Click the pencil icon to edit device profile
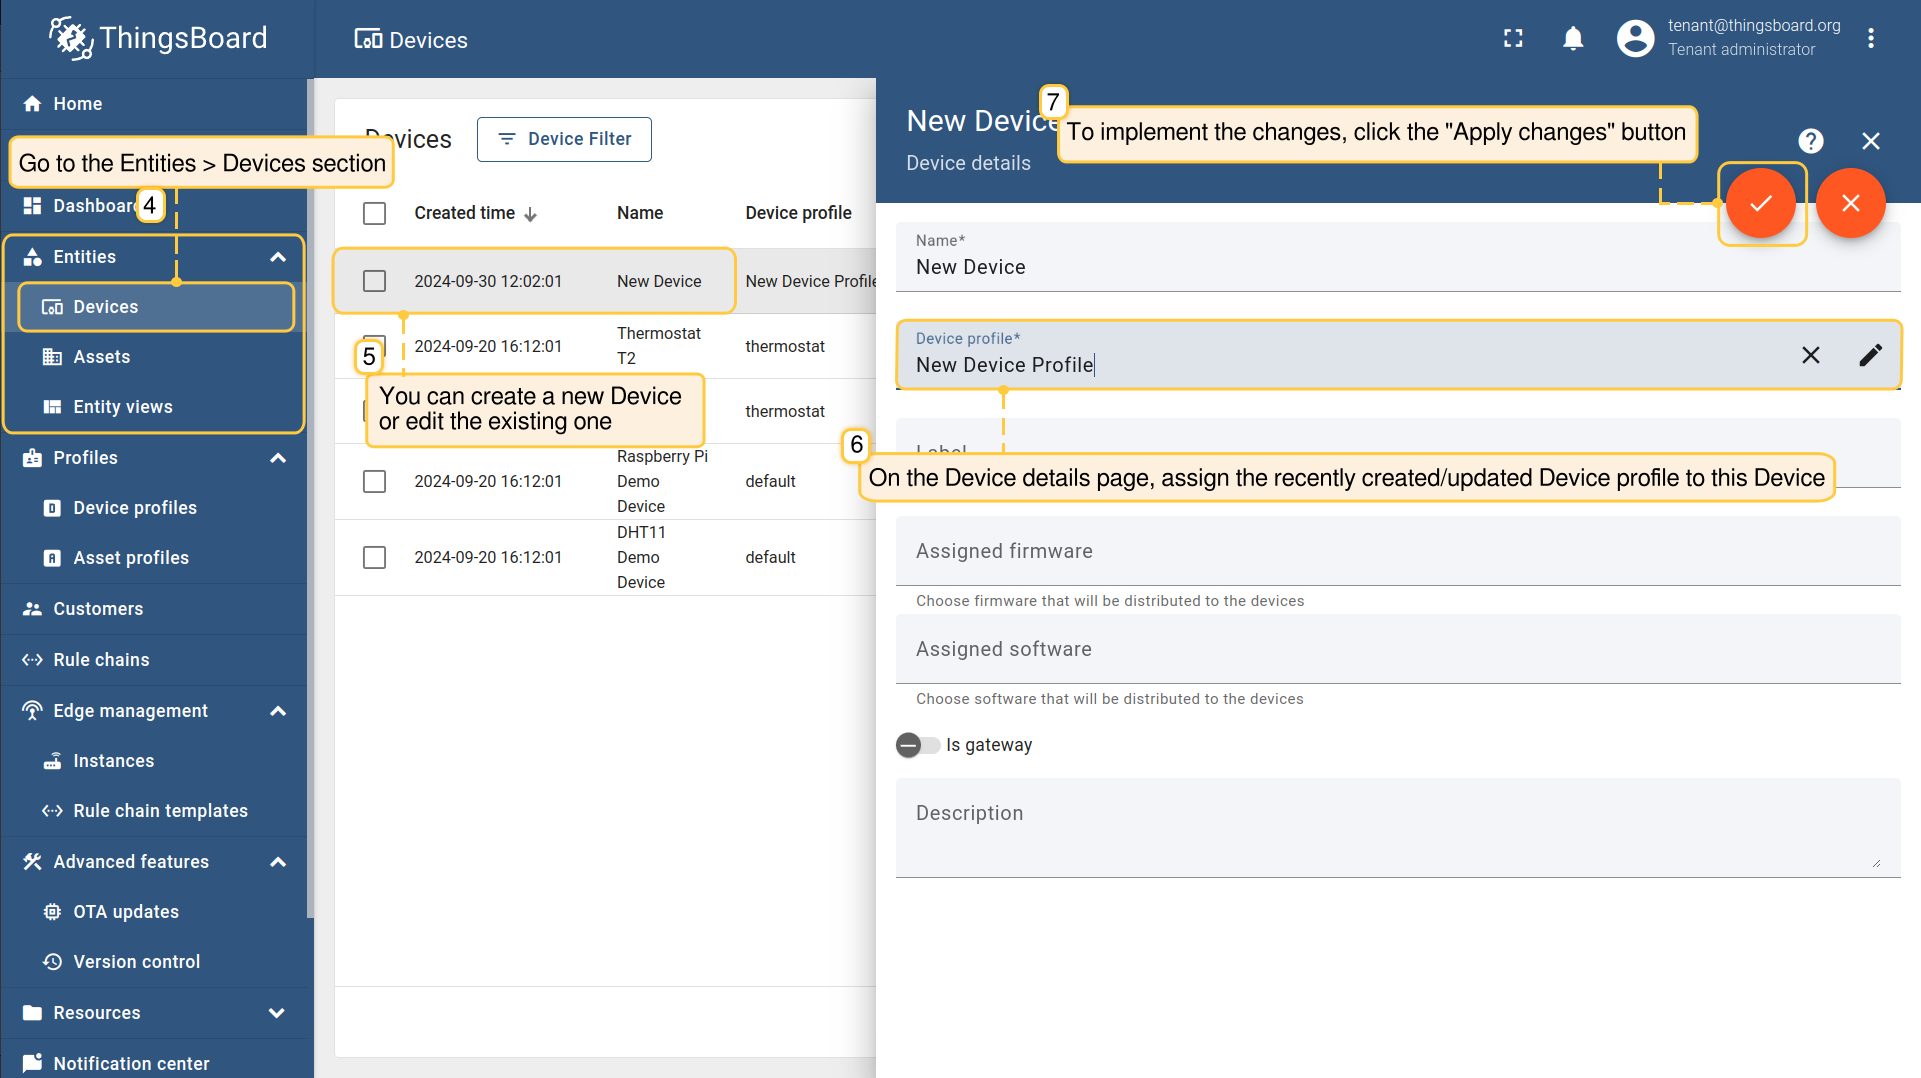The width and height of the screenshot is (1921, 1078). tap(1870, 355)
